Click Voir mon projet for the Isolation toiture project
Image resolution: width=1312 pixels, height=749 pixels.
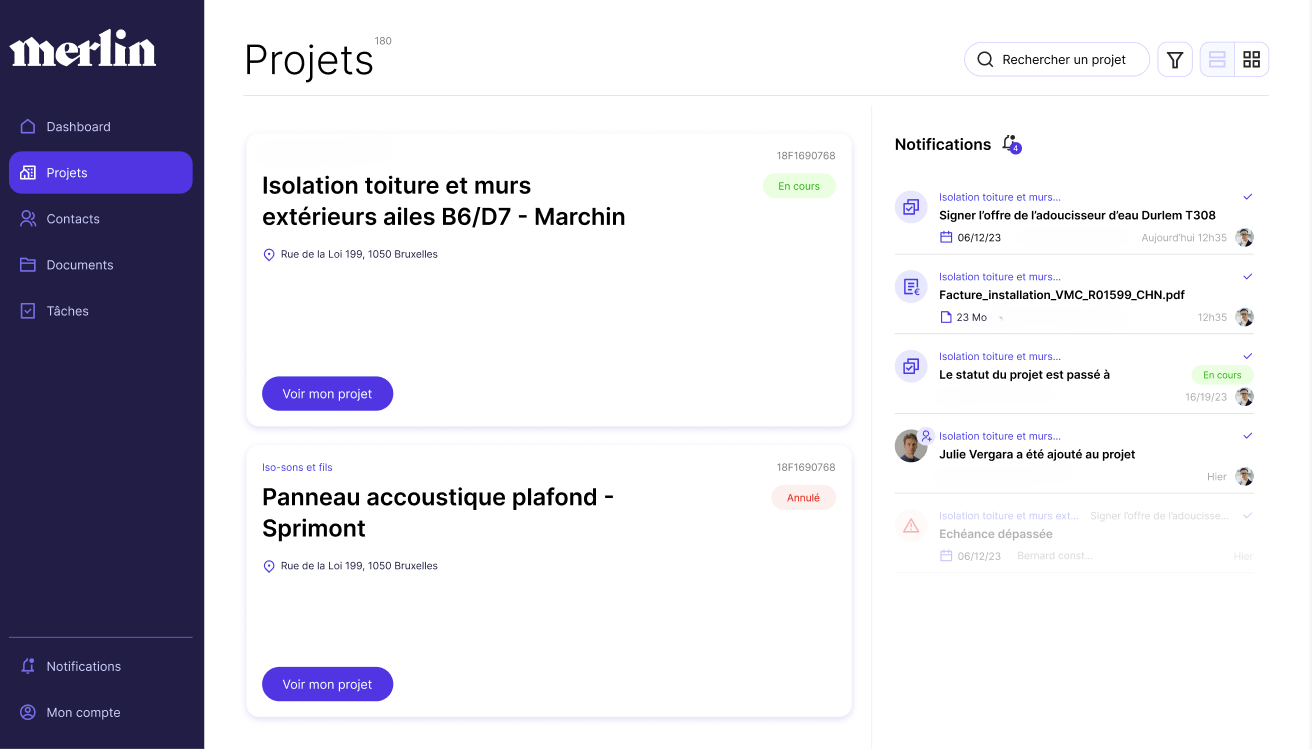327,394
